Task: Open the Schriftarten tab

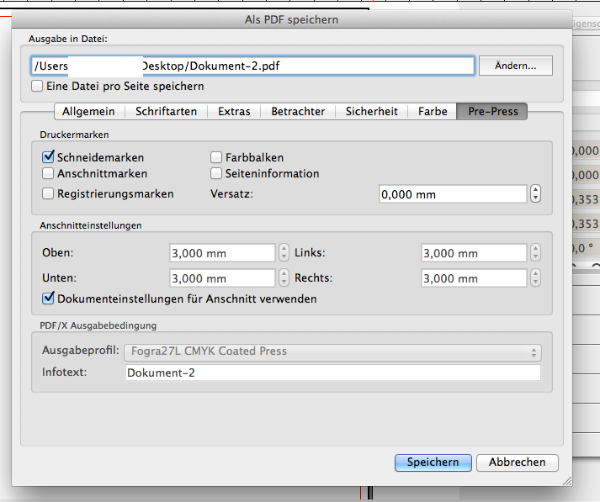Action: pos(166,111)
